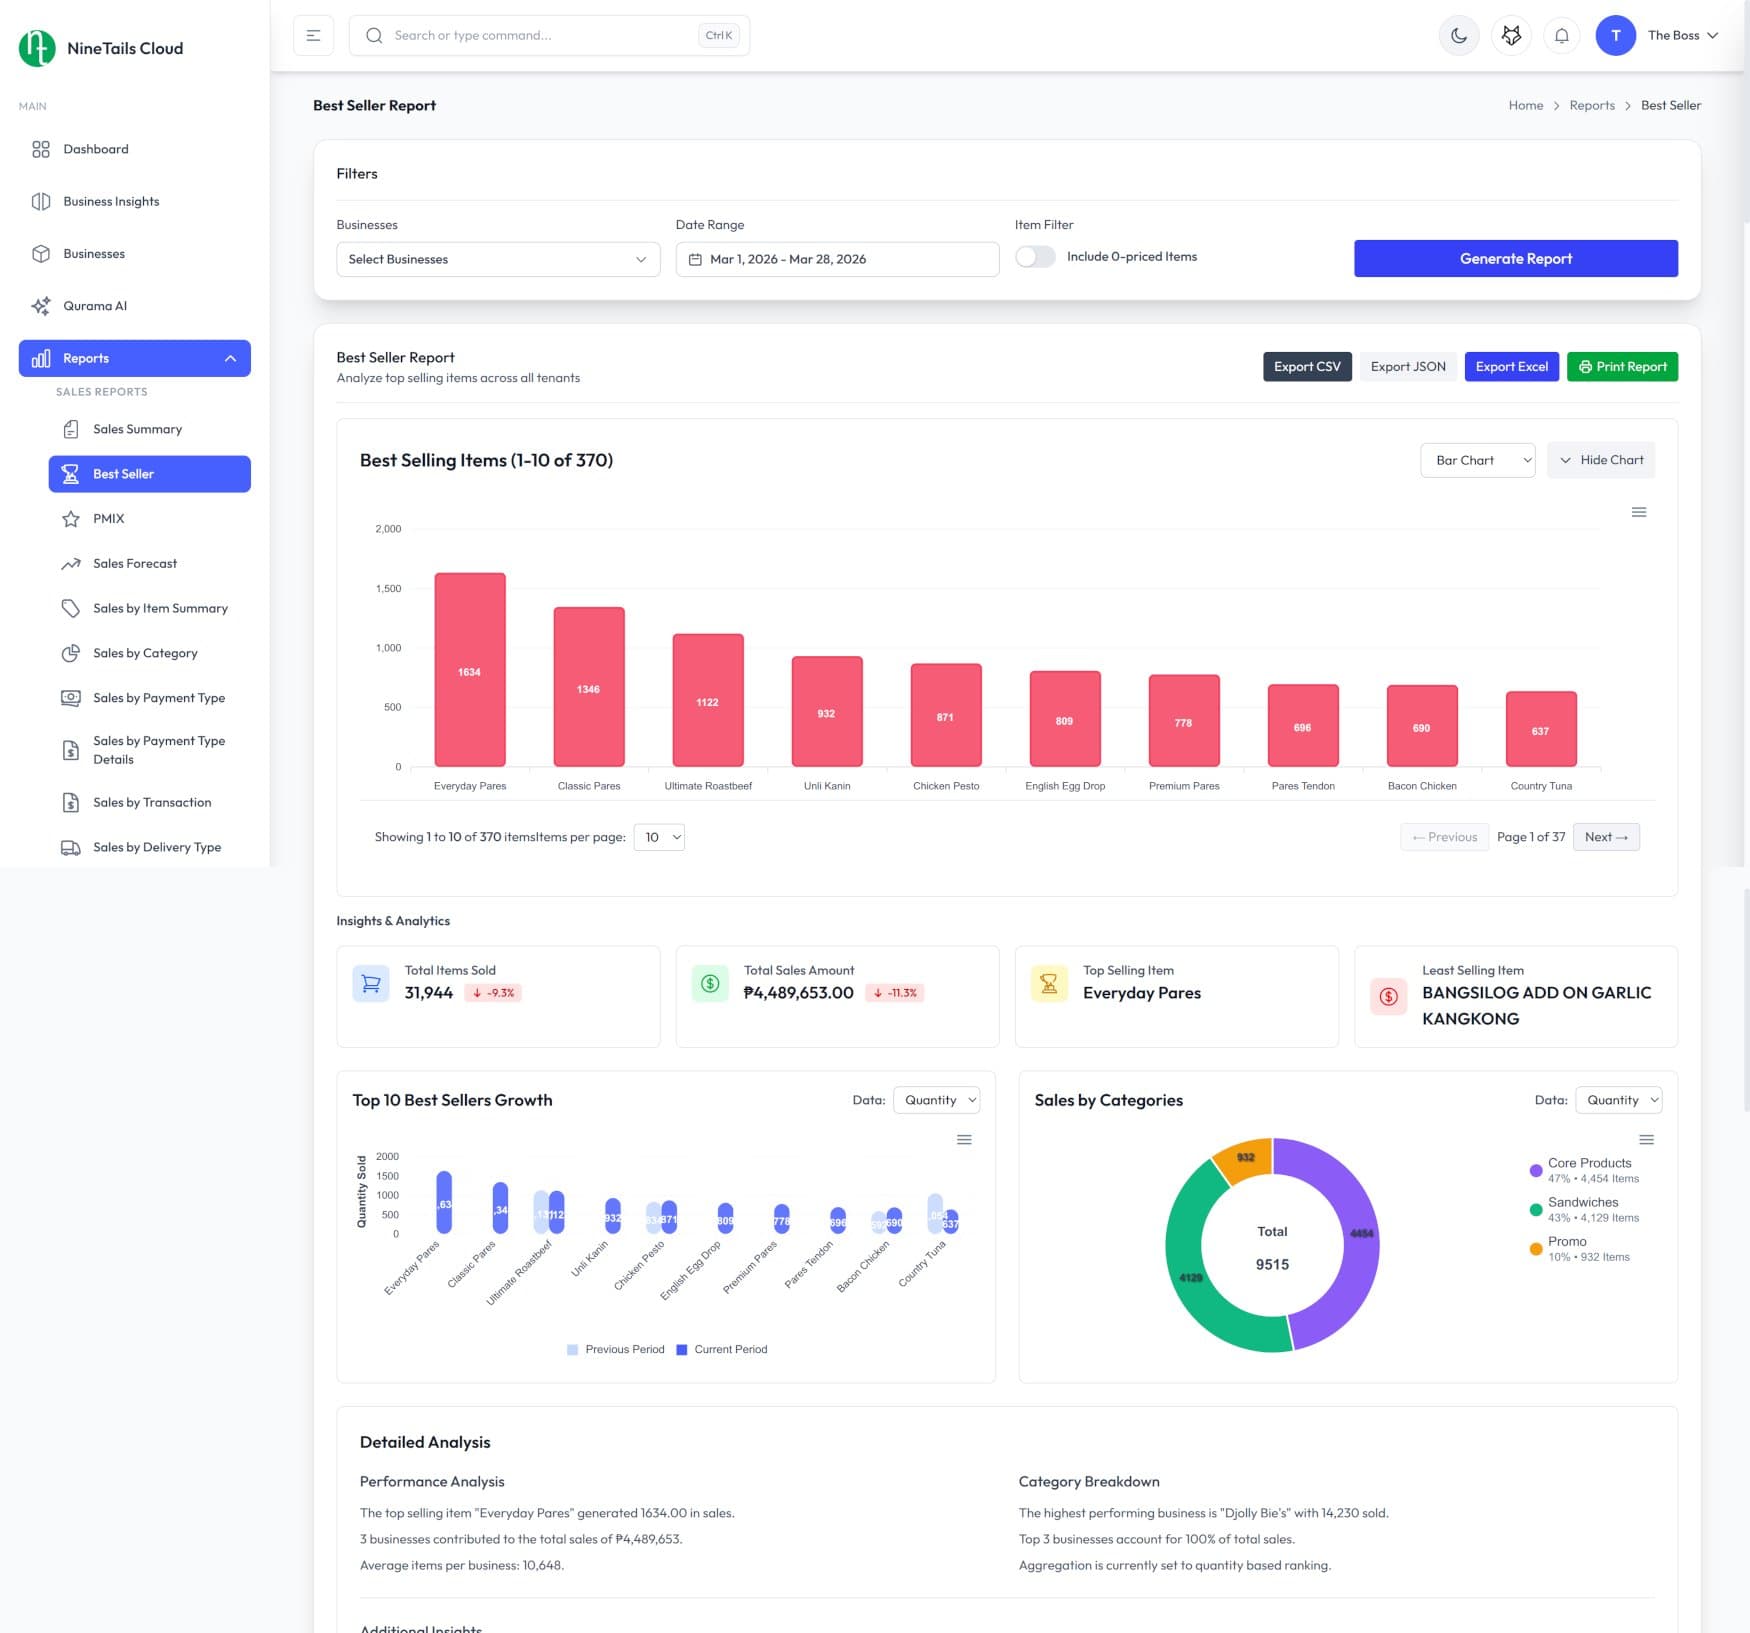Open Sales by Category report in sidebar
Image resolution: width=1750 pixels, height=1633 pixels.
(x=145, y=653)
